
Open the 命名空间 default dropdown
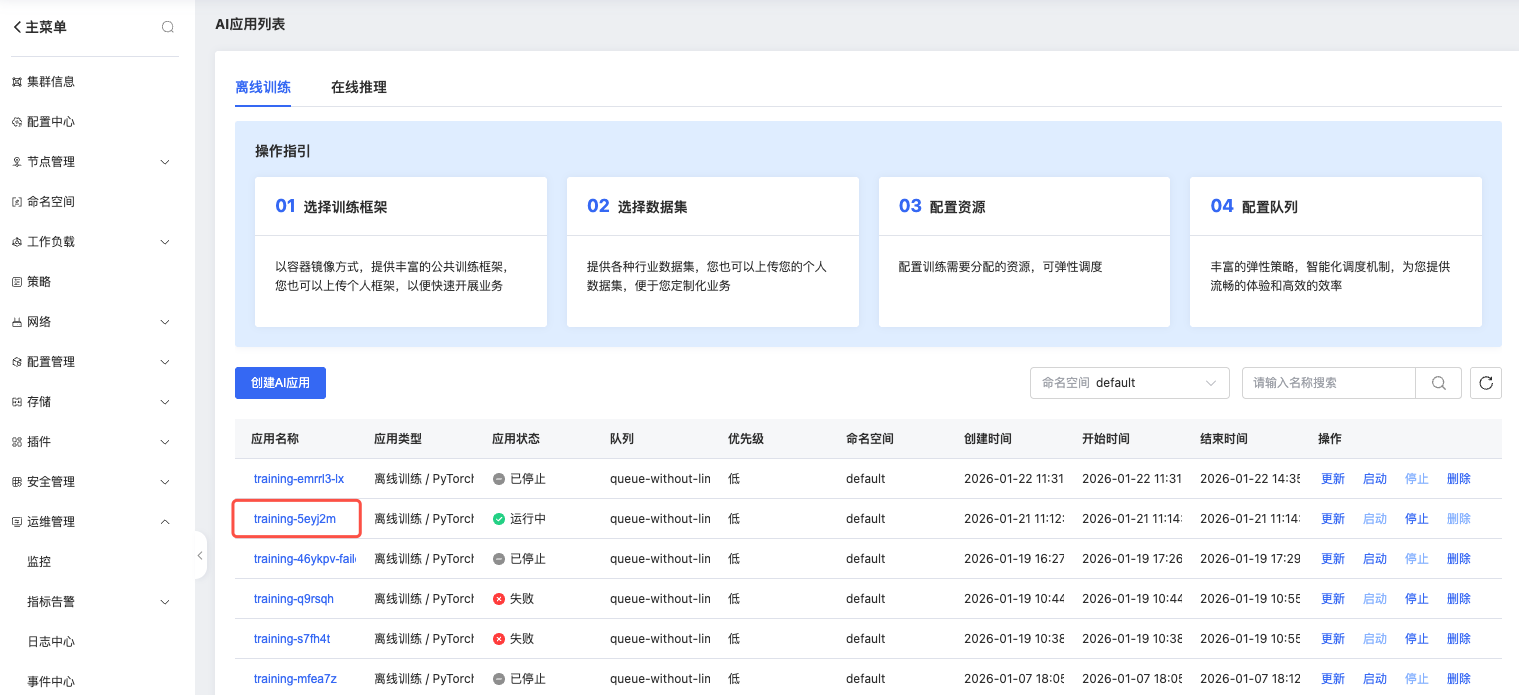(1129, 383)
